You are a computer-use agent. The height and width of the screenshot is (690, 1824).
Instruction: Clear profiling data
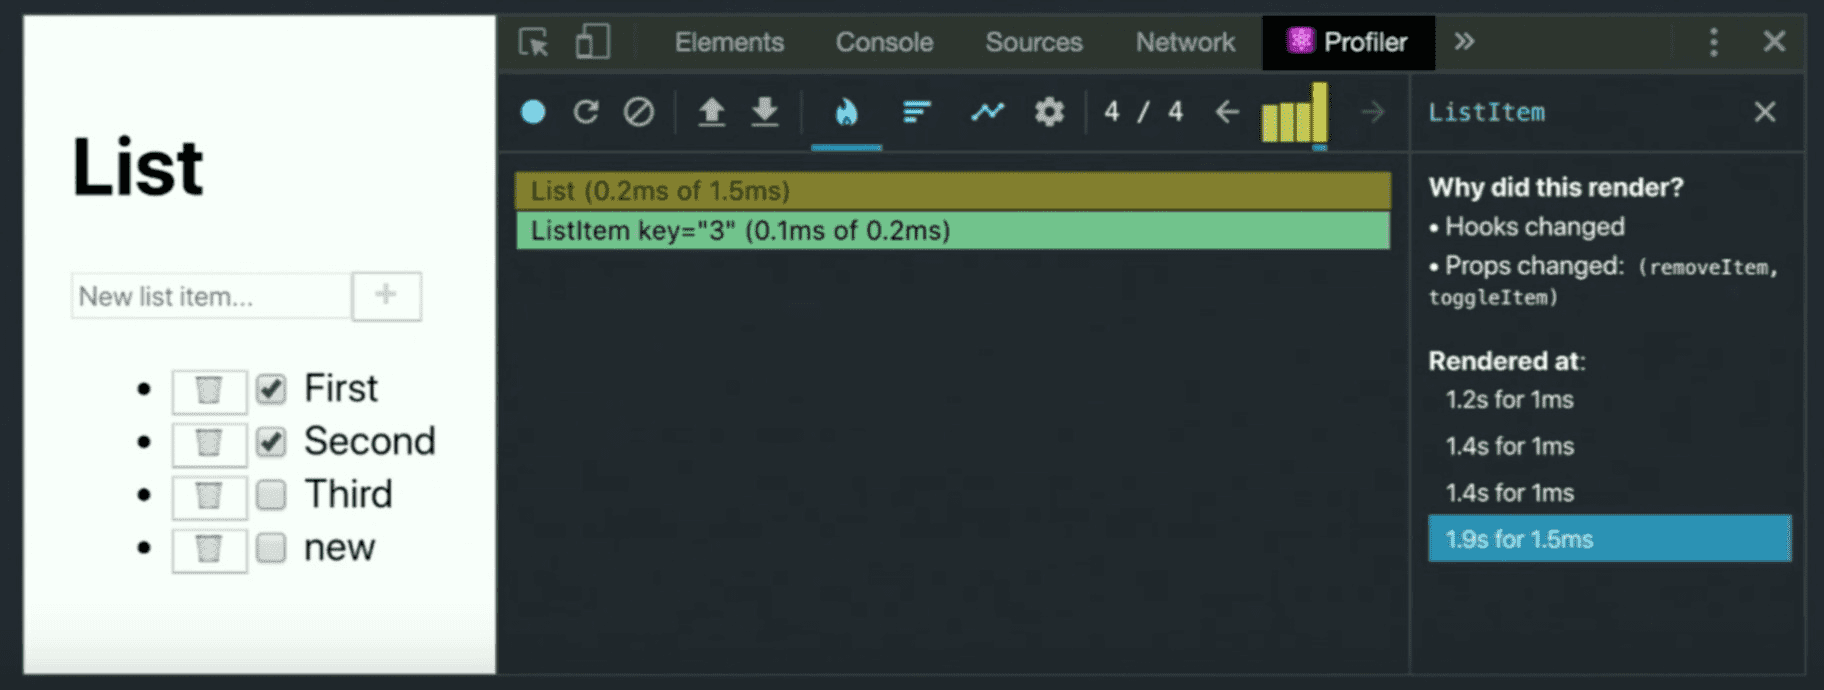click(x=639, y=112)
